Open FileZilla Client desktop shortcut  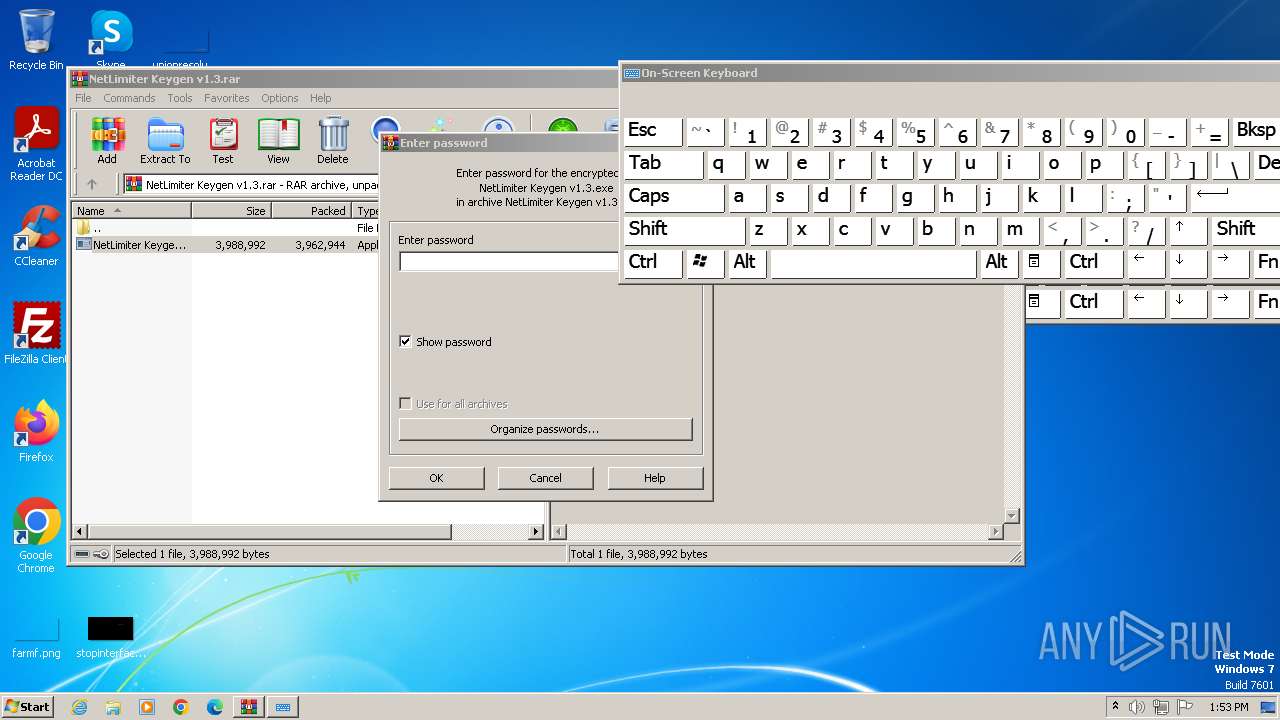36,334
